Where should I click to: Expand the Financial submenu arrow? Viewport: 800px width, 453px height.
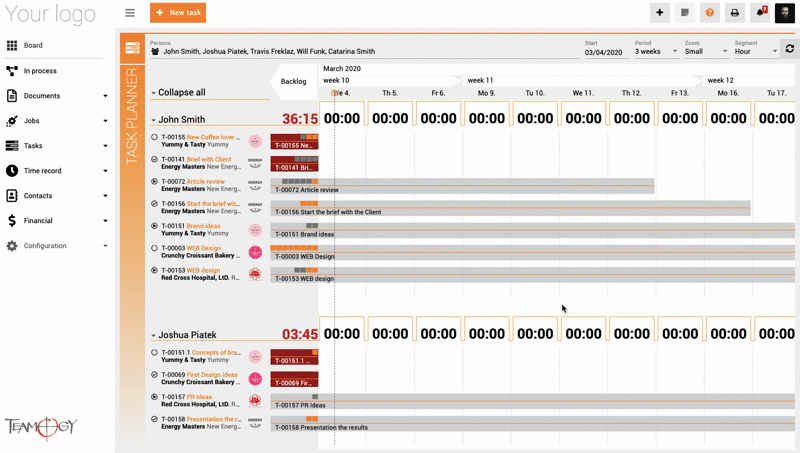[106, 221]
